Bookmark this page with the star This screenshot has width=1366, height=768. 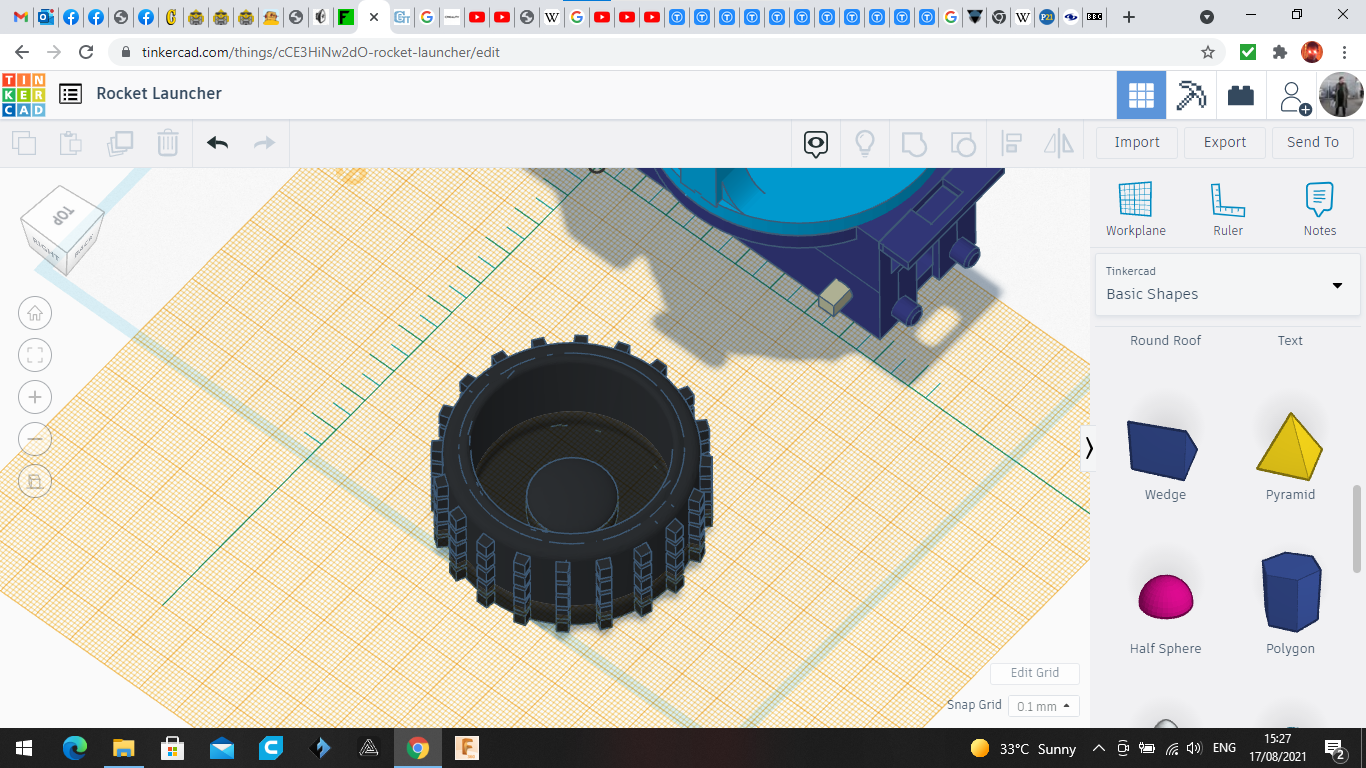pos(1207,52)
